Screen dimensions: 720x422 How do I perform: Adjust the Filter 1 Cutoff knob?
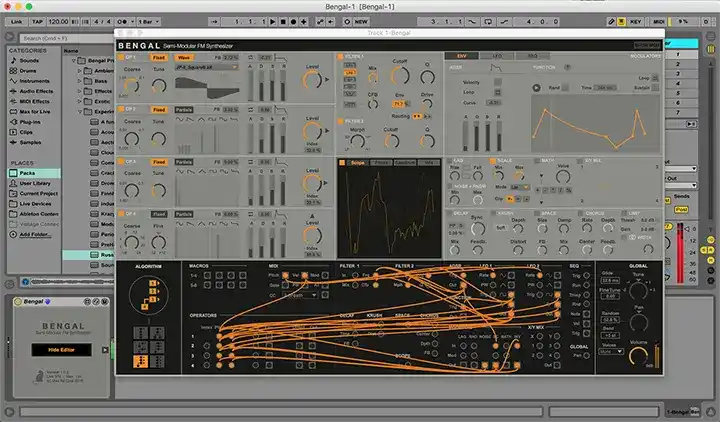click(x=400, y=75)
